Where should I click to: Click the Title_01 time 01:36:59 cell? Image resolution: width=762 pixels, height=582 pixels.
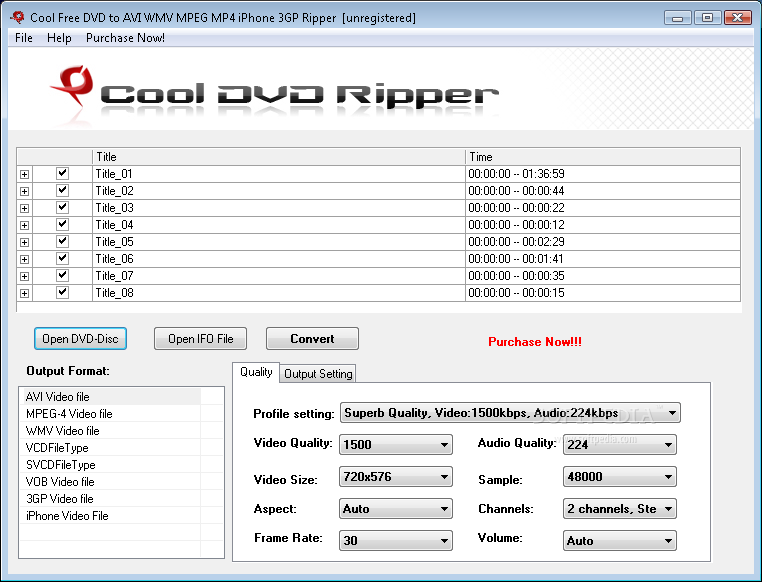click(603, 174)
